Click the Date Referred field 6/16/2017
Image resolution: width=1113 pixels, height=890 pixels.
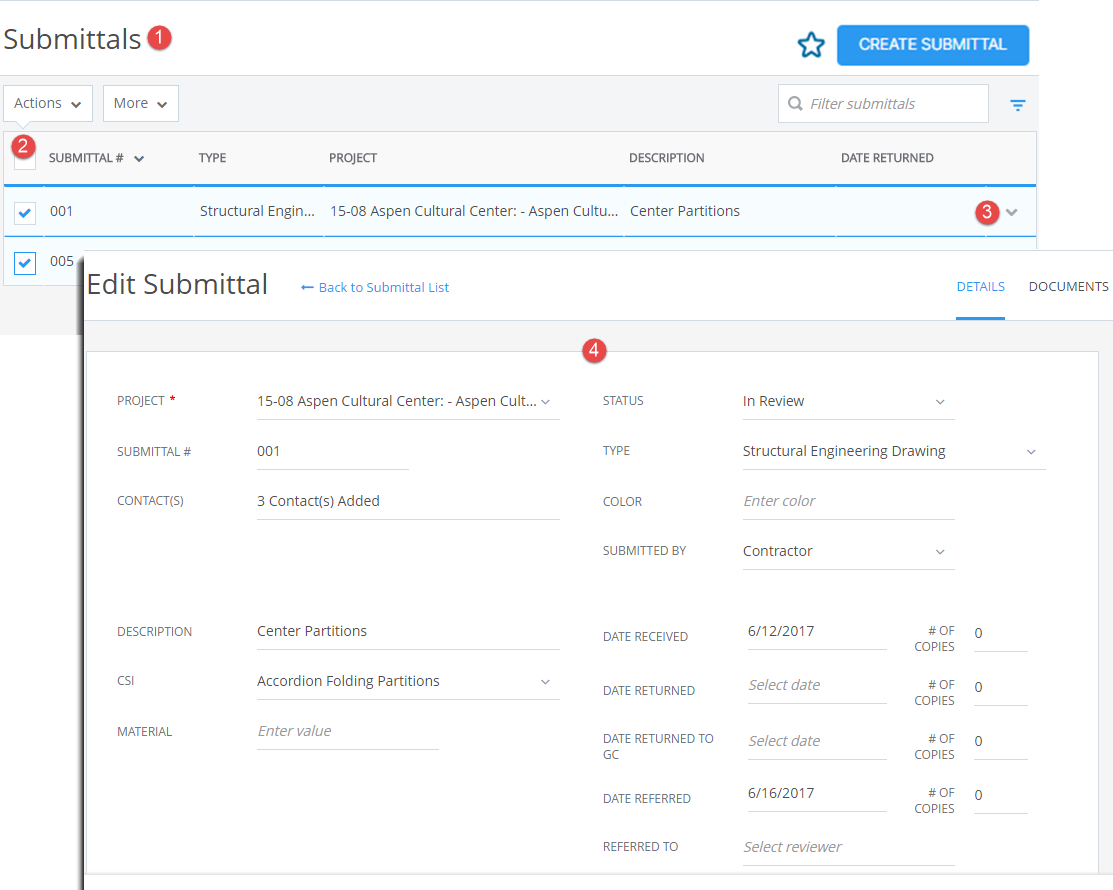(817, 794)
